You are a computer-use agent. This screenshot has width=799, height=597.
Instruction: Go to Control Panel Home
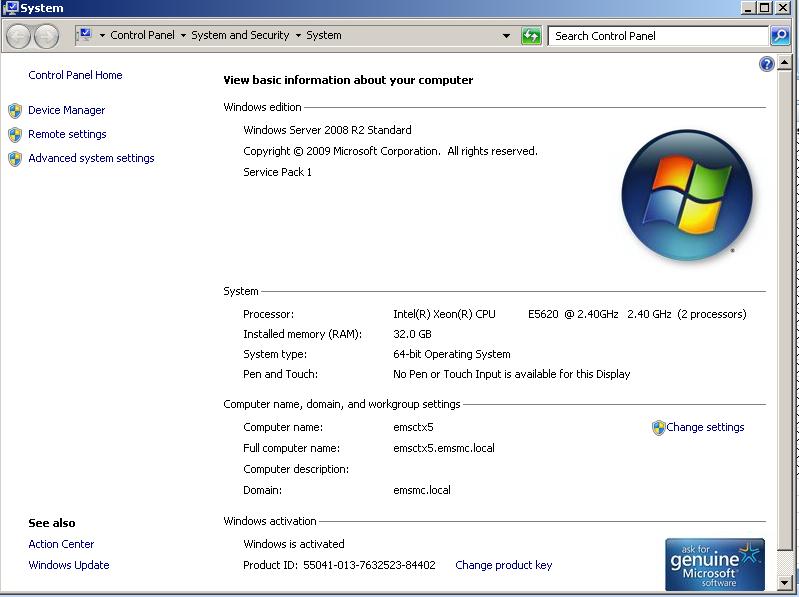[75, 75]
